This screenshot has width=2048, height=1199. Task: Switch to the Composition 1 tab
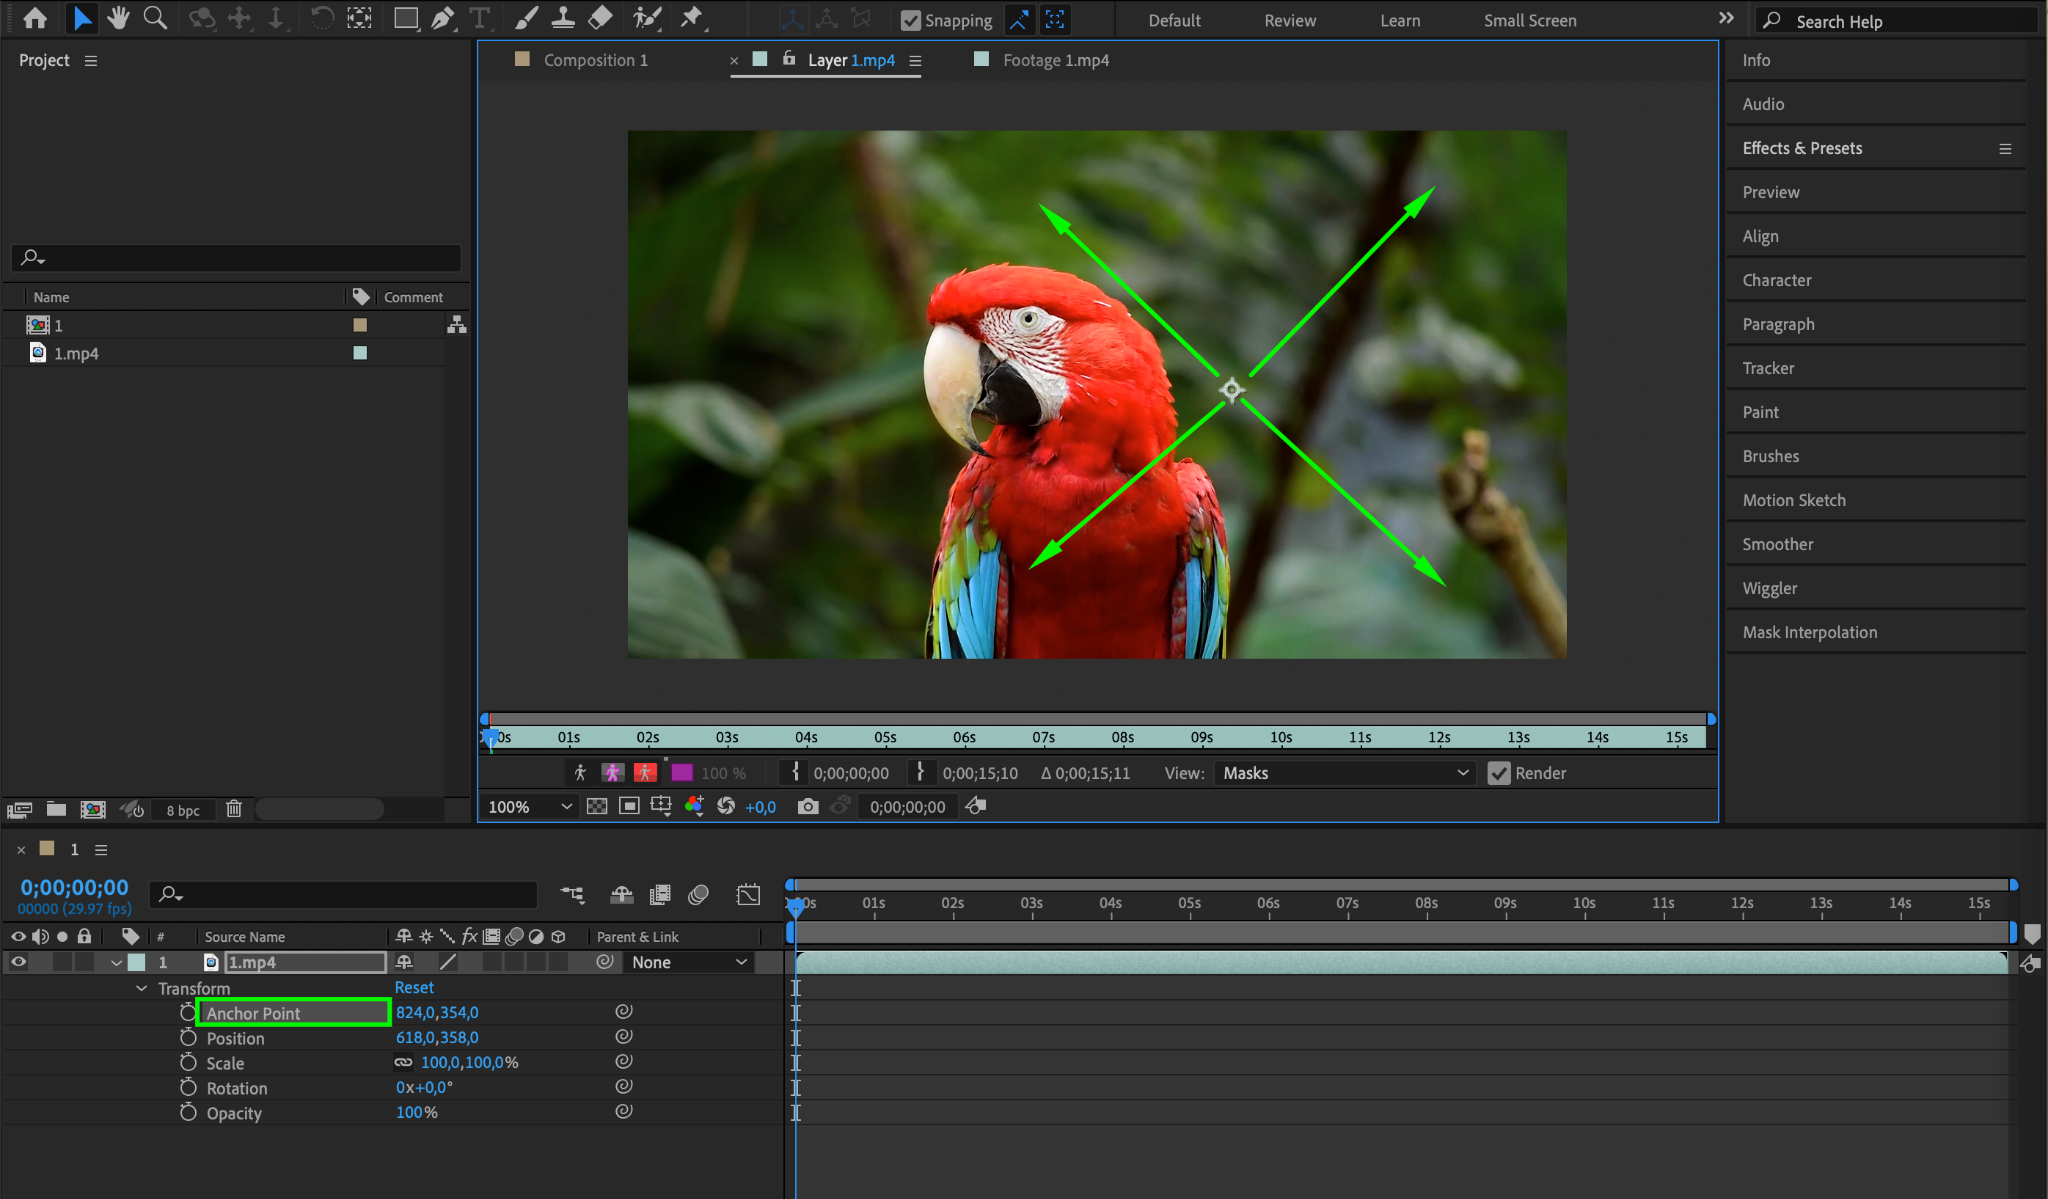tap(595, 60)
